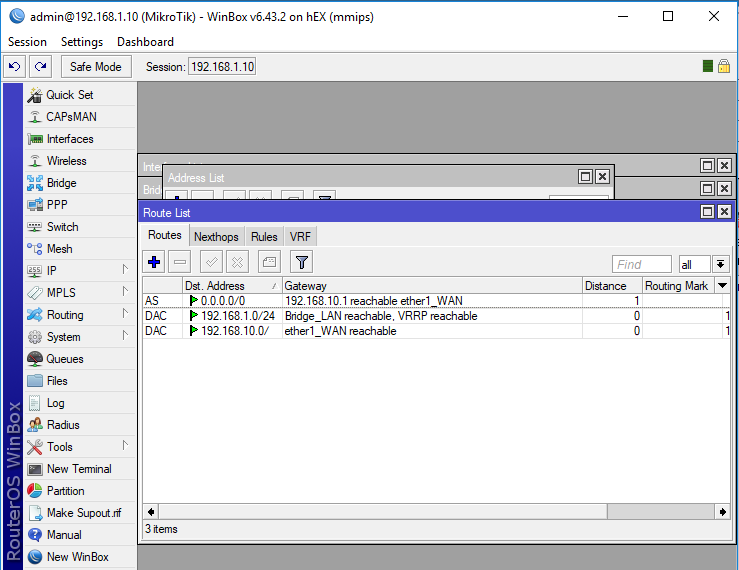Image resolution: width=739 pixels, height=570 pixels.
Task: Open the Dashboard menu
Action: [x=146, y=42]
